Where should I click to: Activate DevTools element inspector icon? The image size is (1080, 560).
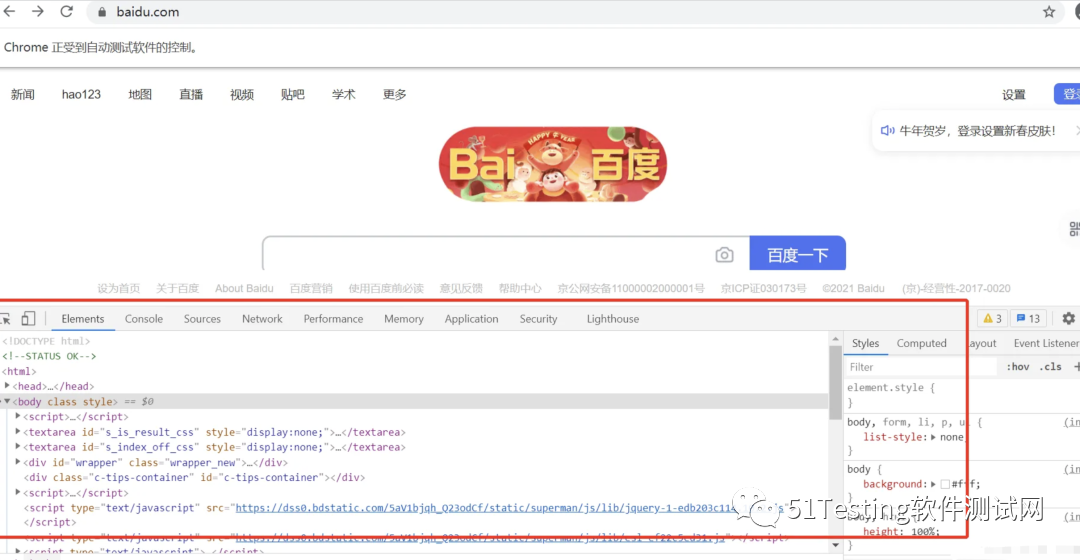[x=6, y=318]
